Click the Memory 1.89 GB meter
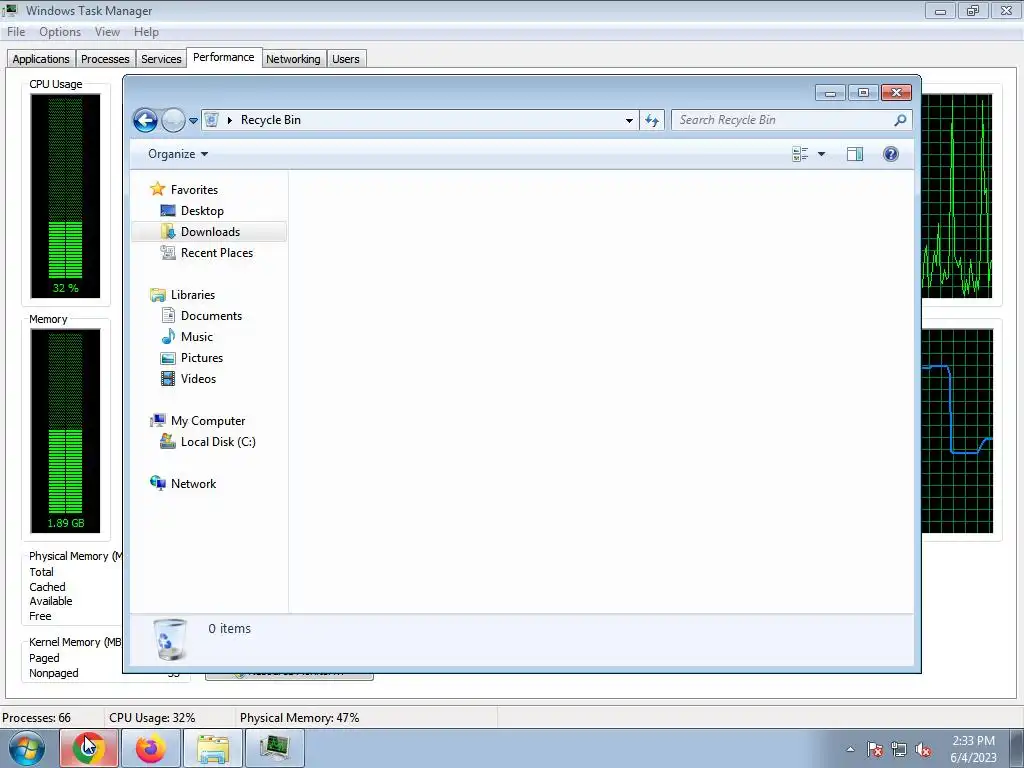Screen dimensions: 1024x768 click(65, 431)
